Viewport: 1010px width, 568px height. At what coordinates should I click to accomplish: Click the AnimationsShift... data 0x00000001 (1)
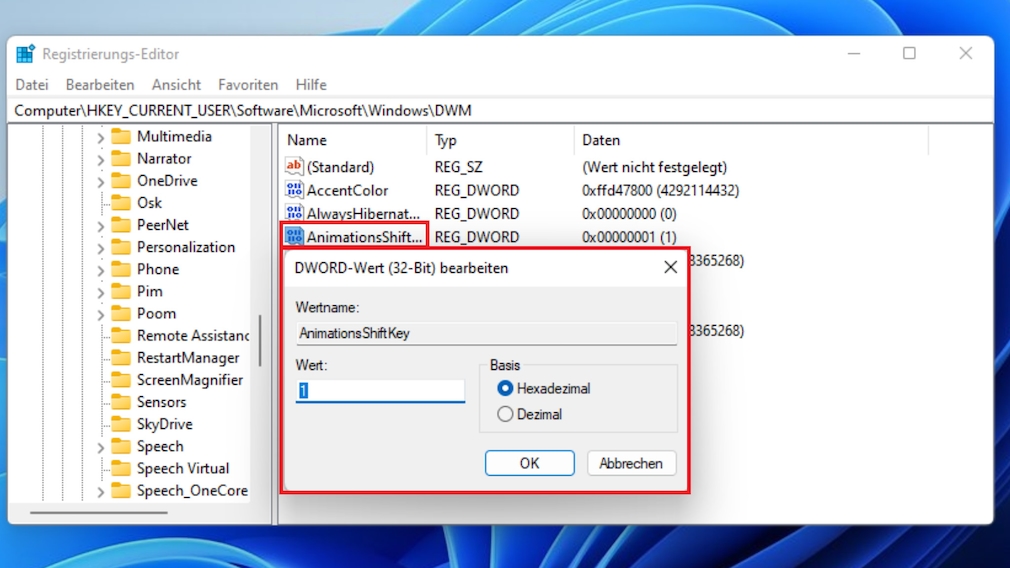click(x=629, y=237)
